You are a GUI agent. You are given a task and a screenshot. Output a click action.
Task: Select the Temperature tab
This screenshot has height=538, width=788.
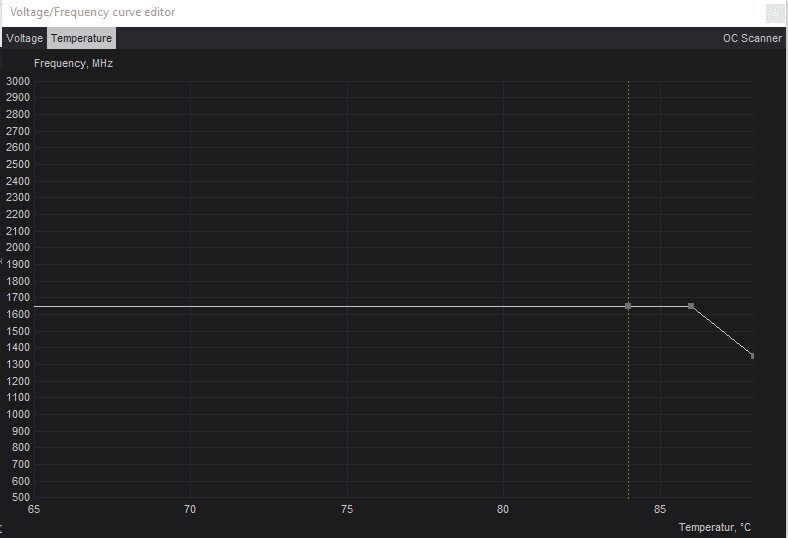(x=81, y=38)
